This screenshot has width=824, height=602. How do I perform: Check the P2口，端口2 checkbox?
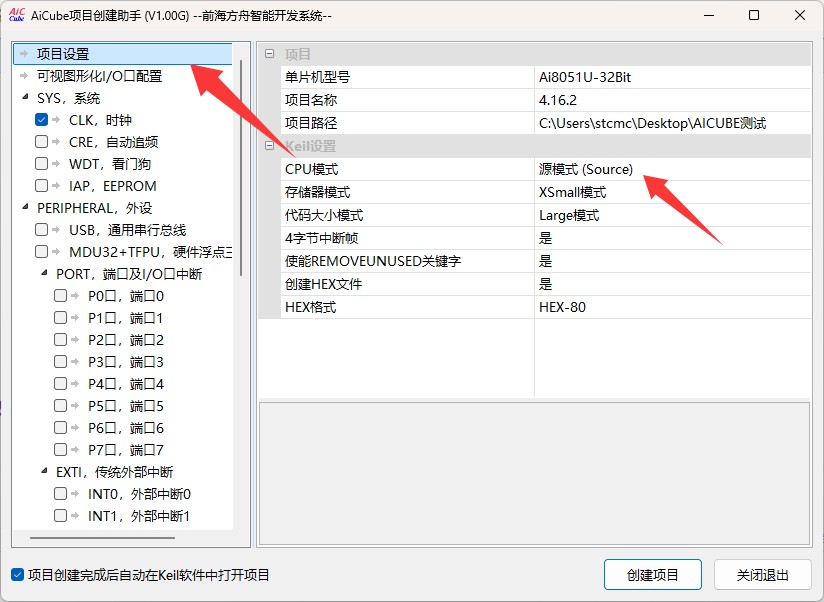tap(60, 340)
